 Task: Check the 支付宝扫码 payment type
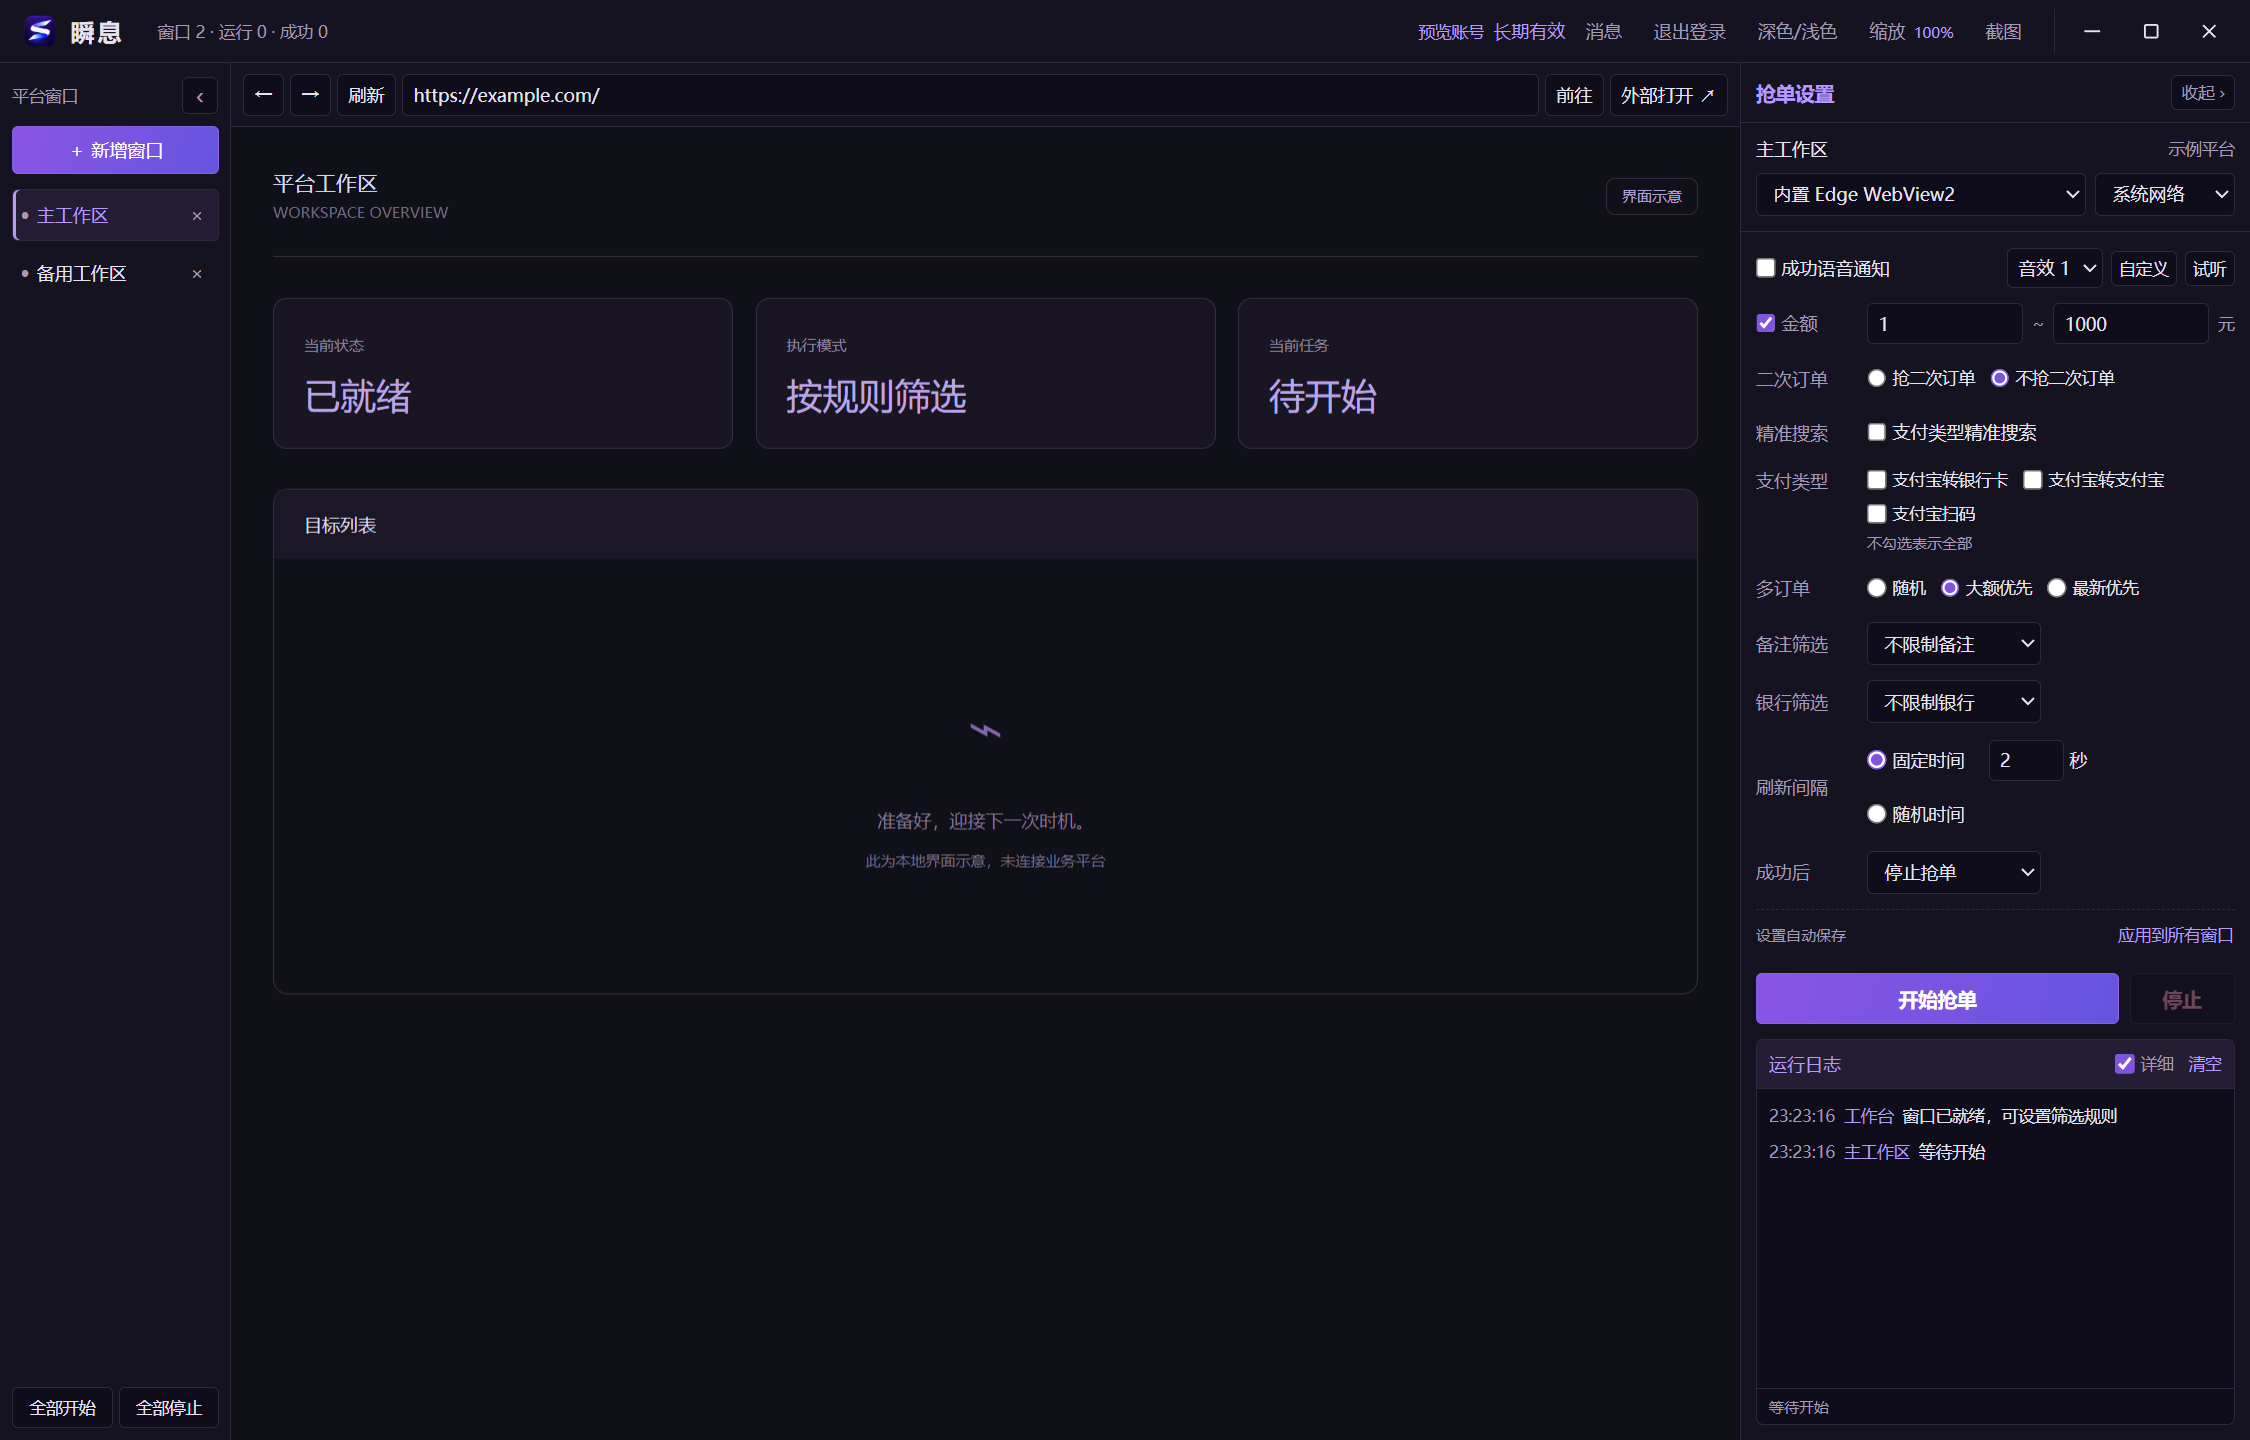click(x=1877, y=514)
